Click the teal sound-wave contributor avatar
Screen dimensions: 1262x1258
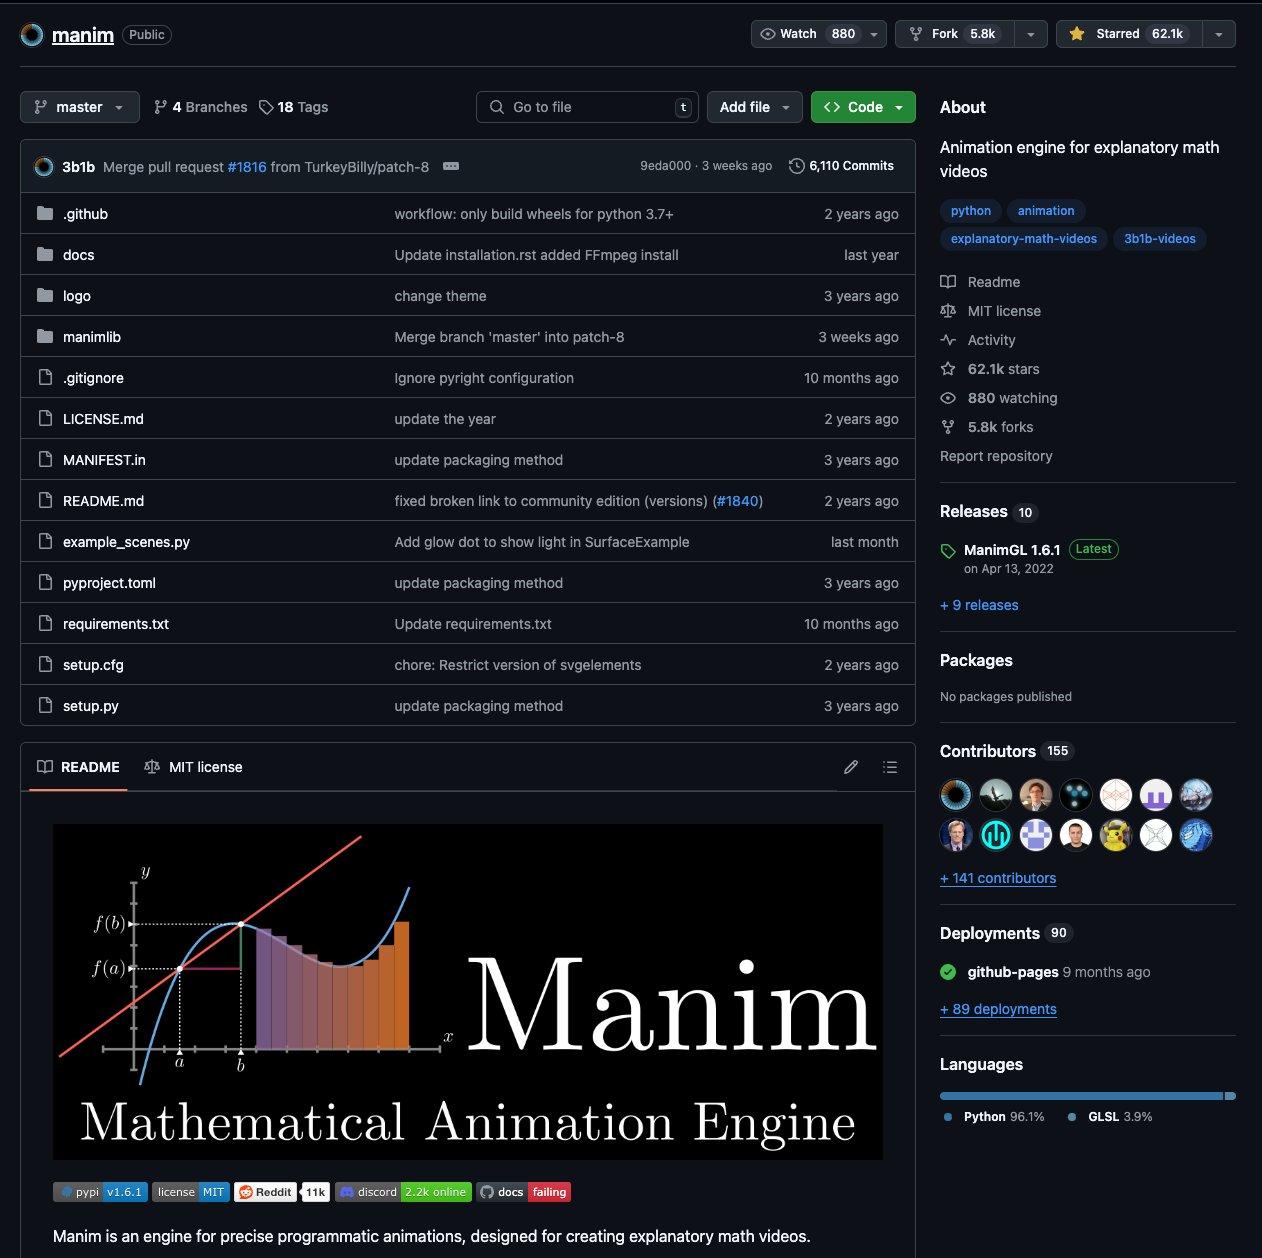996,835
